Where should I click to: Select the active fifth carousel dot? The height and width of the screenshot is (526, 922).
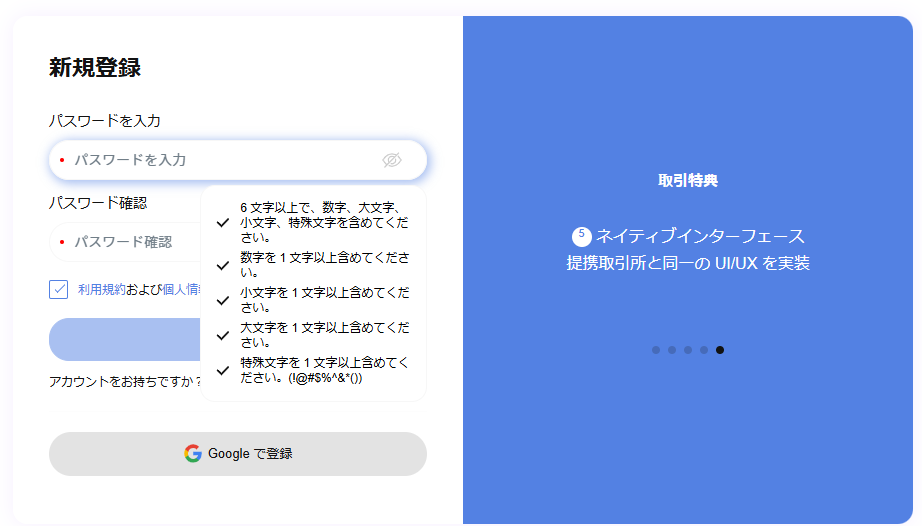point(720,350)
